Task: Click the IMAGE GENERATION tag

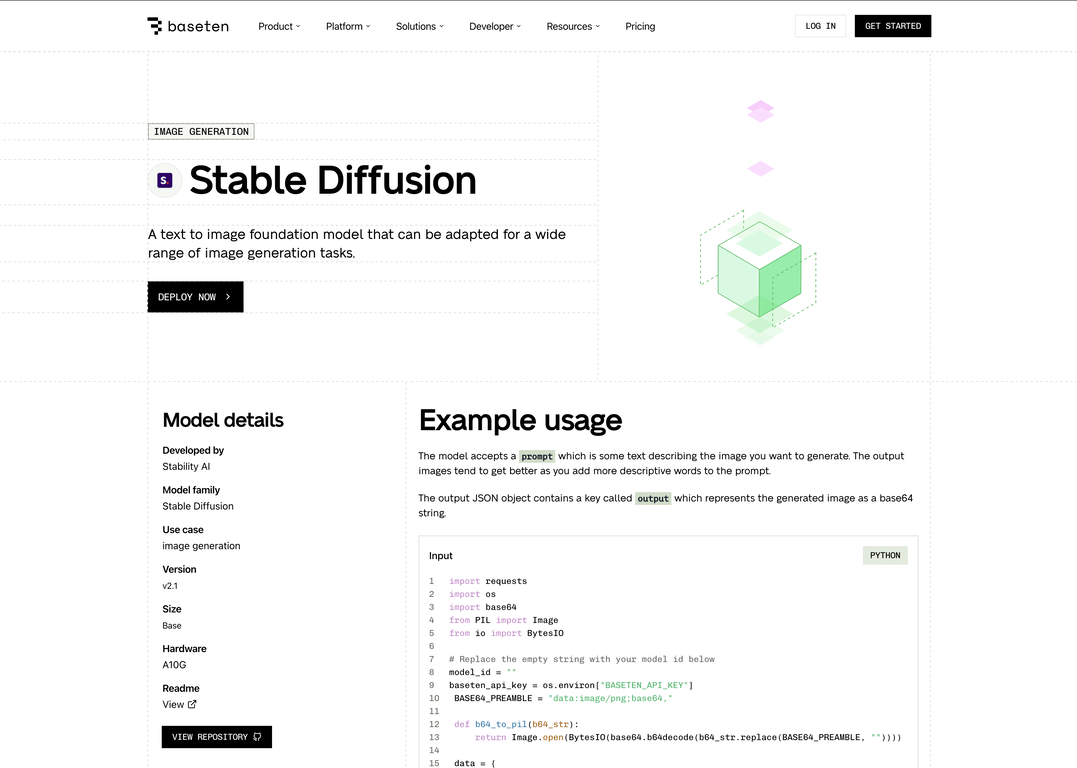Action: 201,131
